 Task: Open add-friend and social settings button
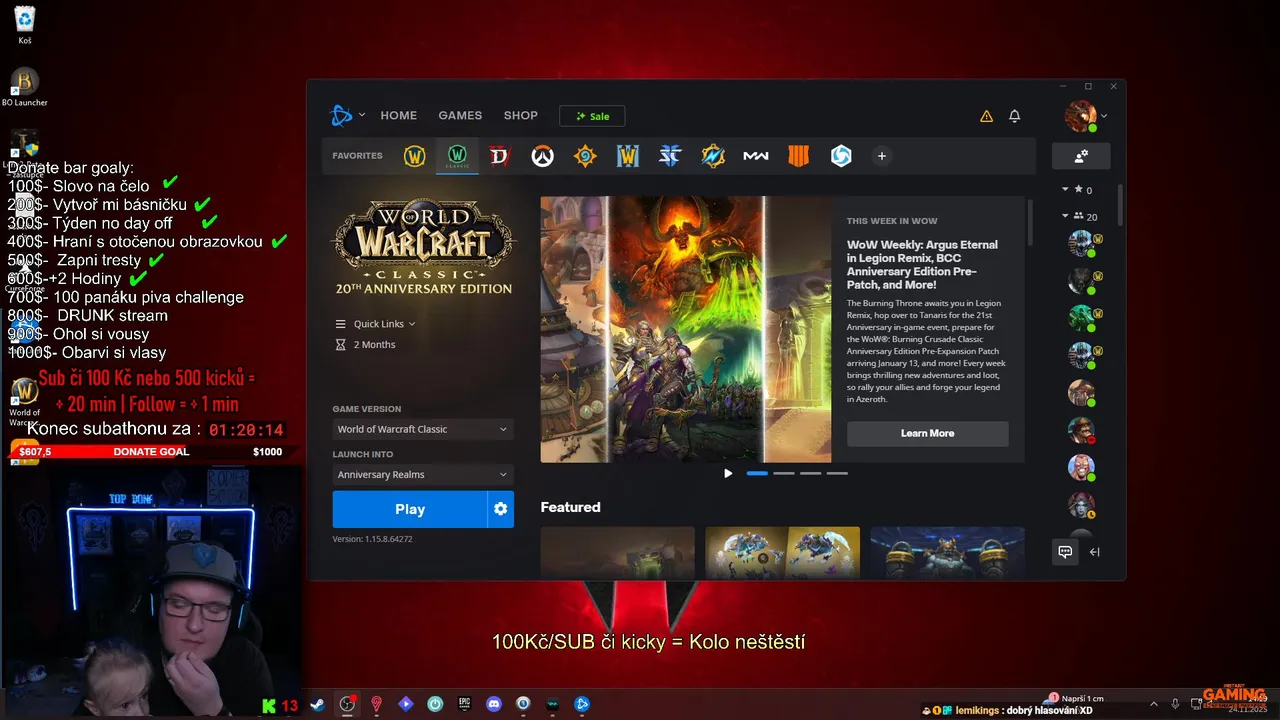point(1081,156)
